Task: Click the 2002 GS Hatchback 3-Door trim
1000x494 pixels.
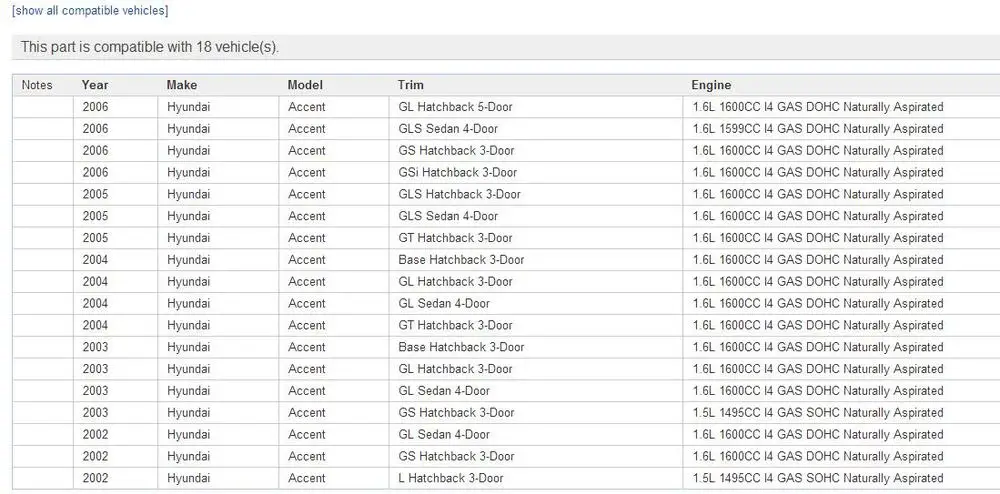Action: 536,456
